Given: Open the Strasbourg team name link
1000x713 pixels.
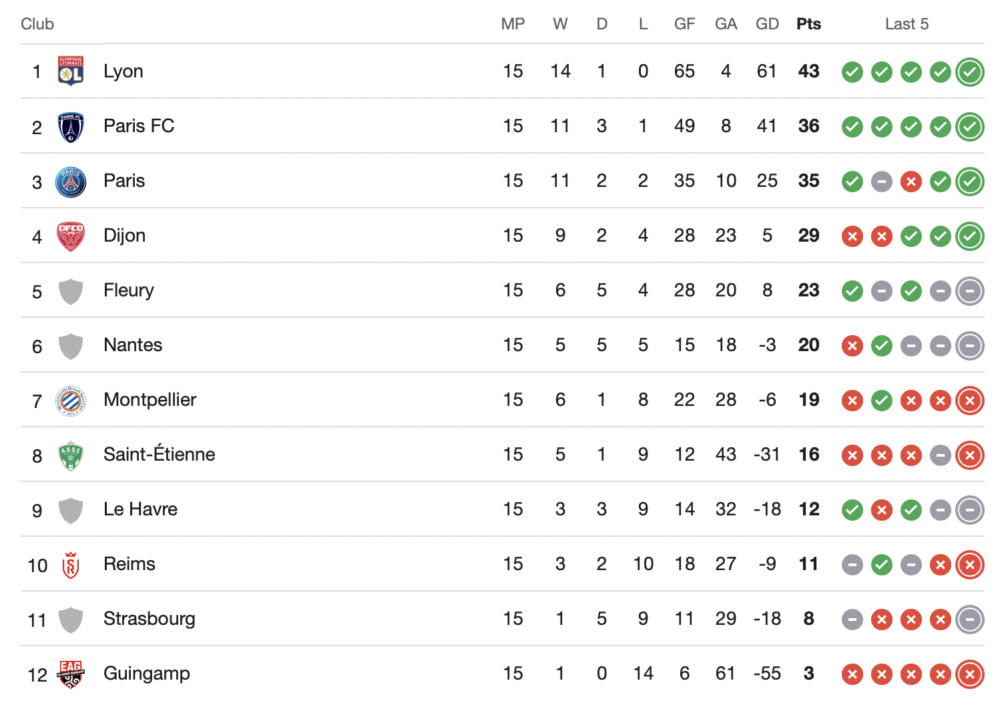Looking at the screenshot, I should point(149,619).
